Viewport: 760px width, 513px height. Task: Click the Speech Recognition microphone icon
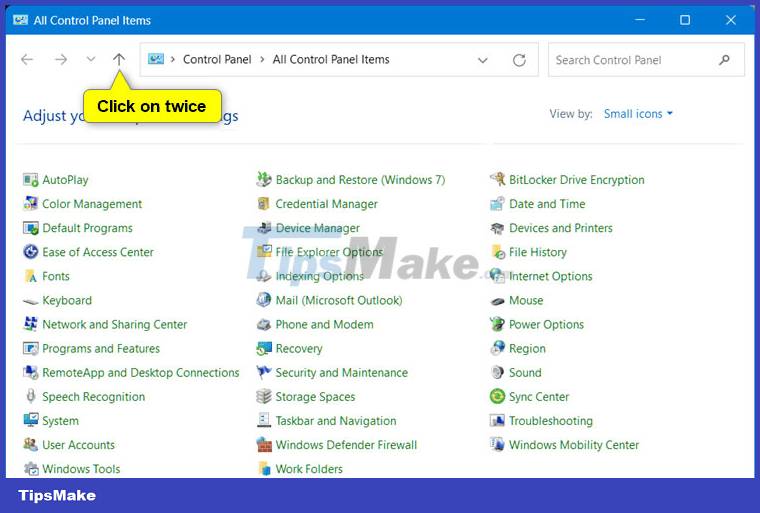[x=31, y=396]
